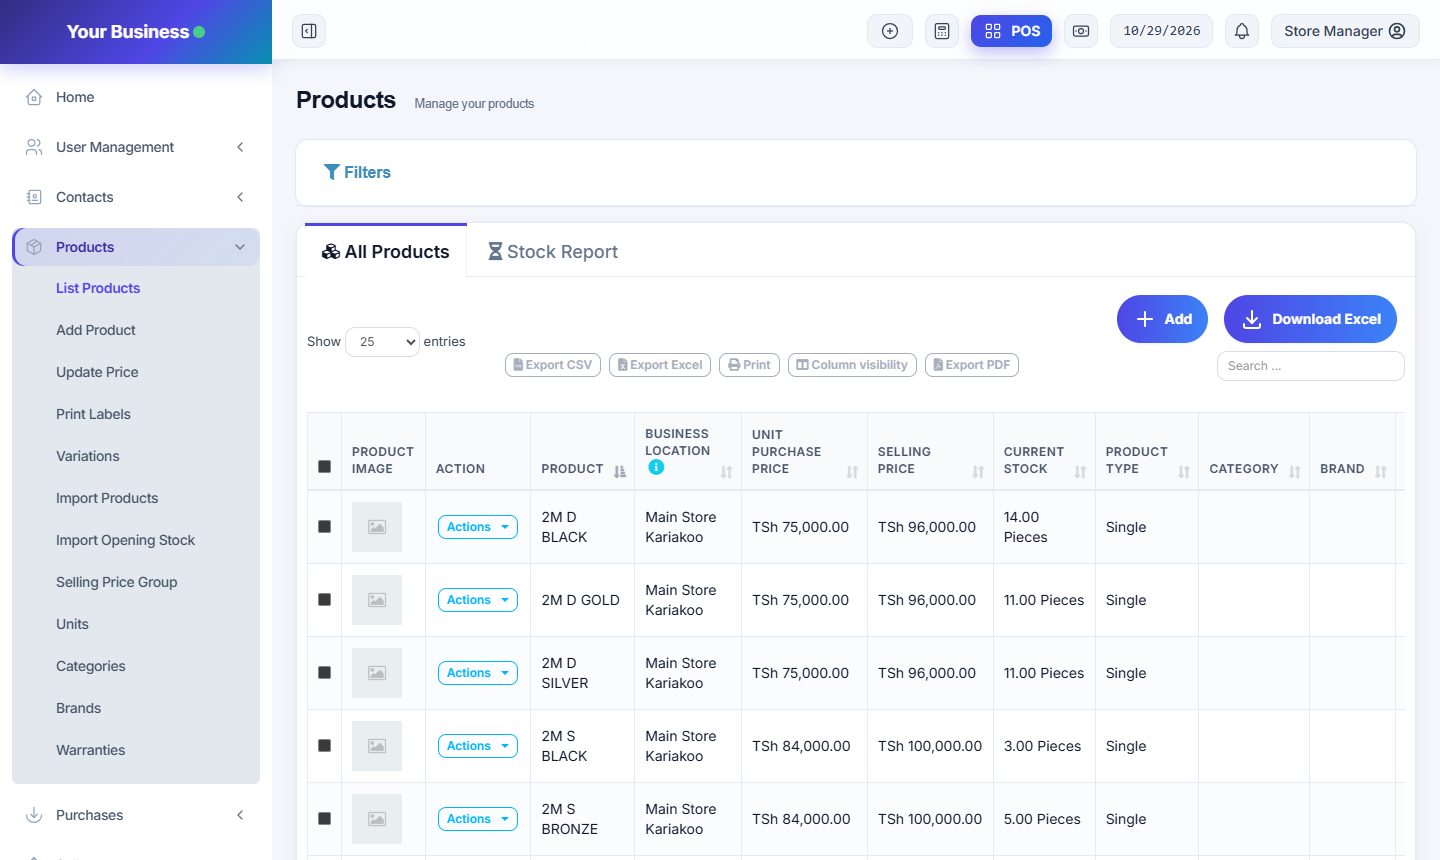This screenshot has height=860, width=1440.
Task: Open Actions dropdown for 2M D BLACK
Action: 478,527
